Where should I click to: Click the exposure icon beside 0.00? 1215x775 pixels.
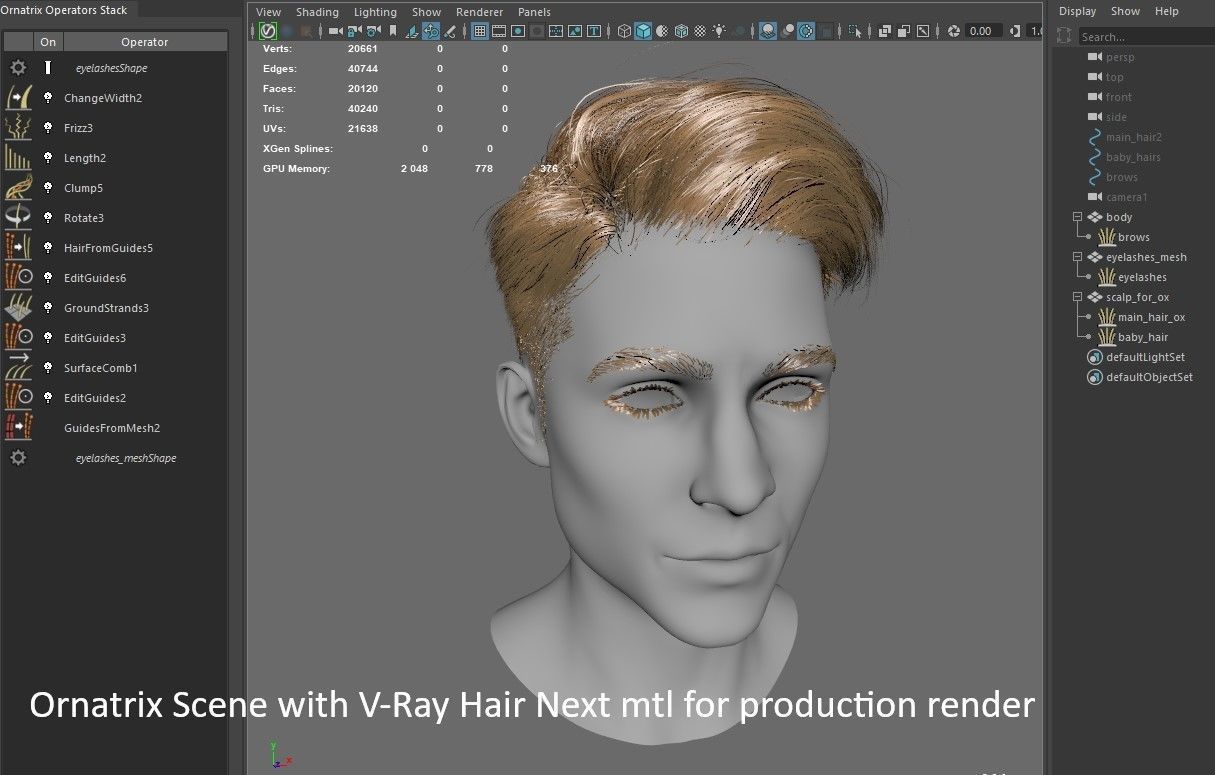click(953, 31)
